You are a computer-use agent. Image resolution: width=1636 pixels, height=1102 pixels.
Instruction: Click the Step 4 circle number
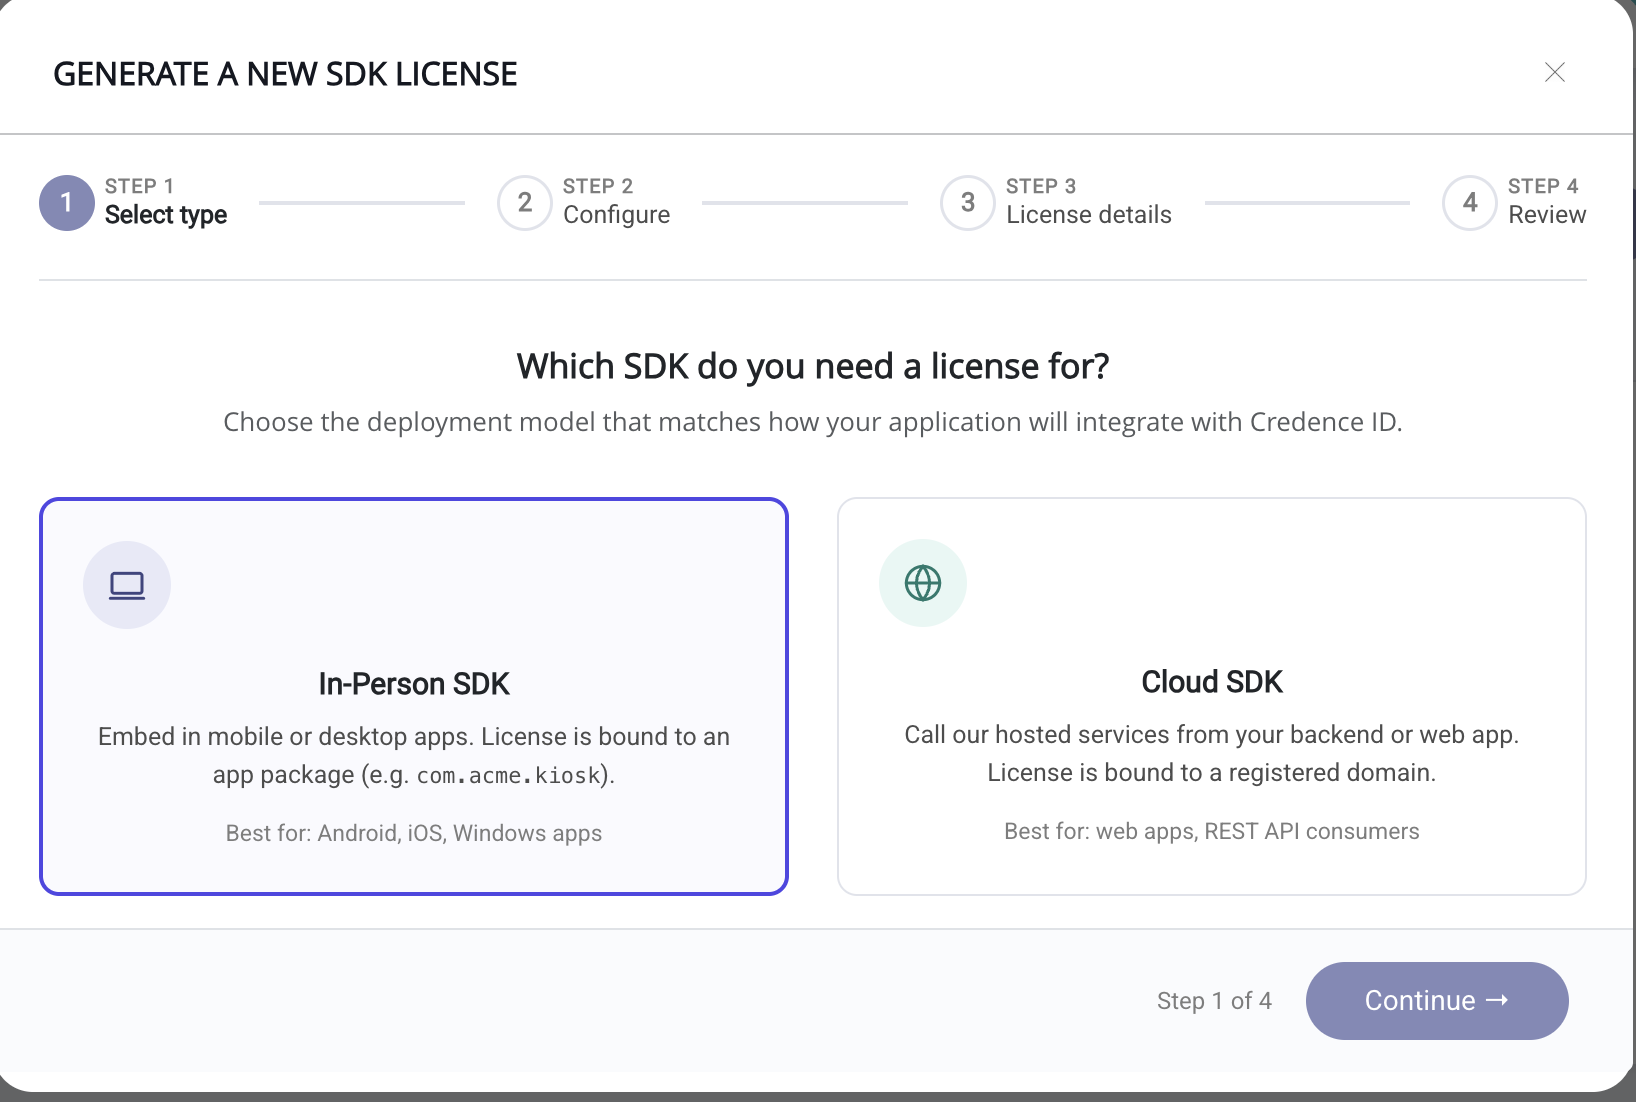pyautogui.click(x=1470, y=203)
